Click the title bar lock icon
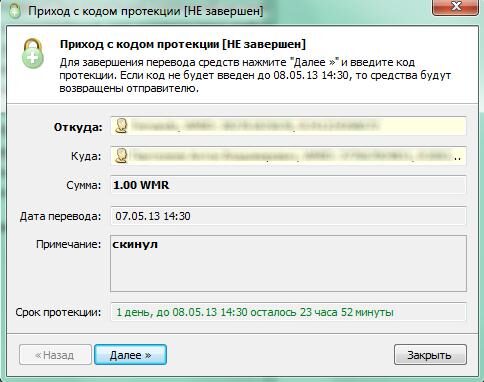This screenshot has height=382, width=484. (15, 11)
